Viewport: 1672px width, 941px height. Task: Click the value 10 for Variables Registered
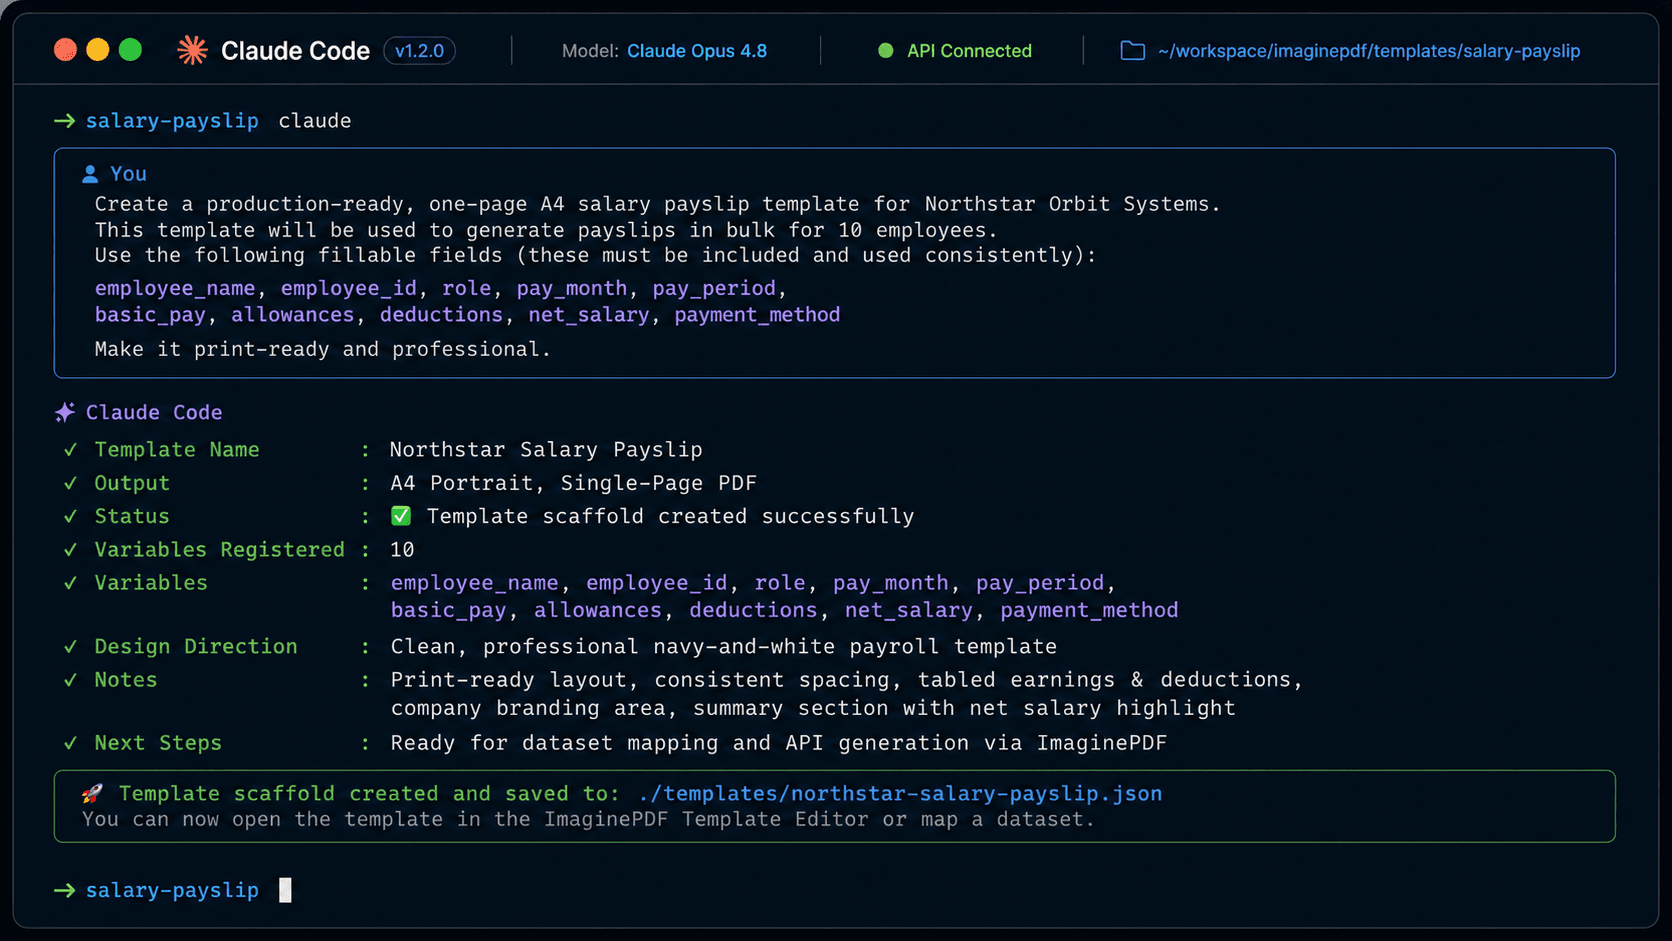click(x=402, y=550)
